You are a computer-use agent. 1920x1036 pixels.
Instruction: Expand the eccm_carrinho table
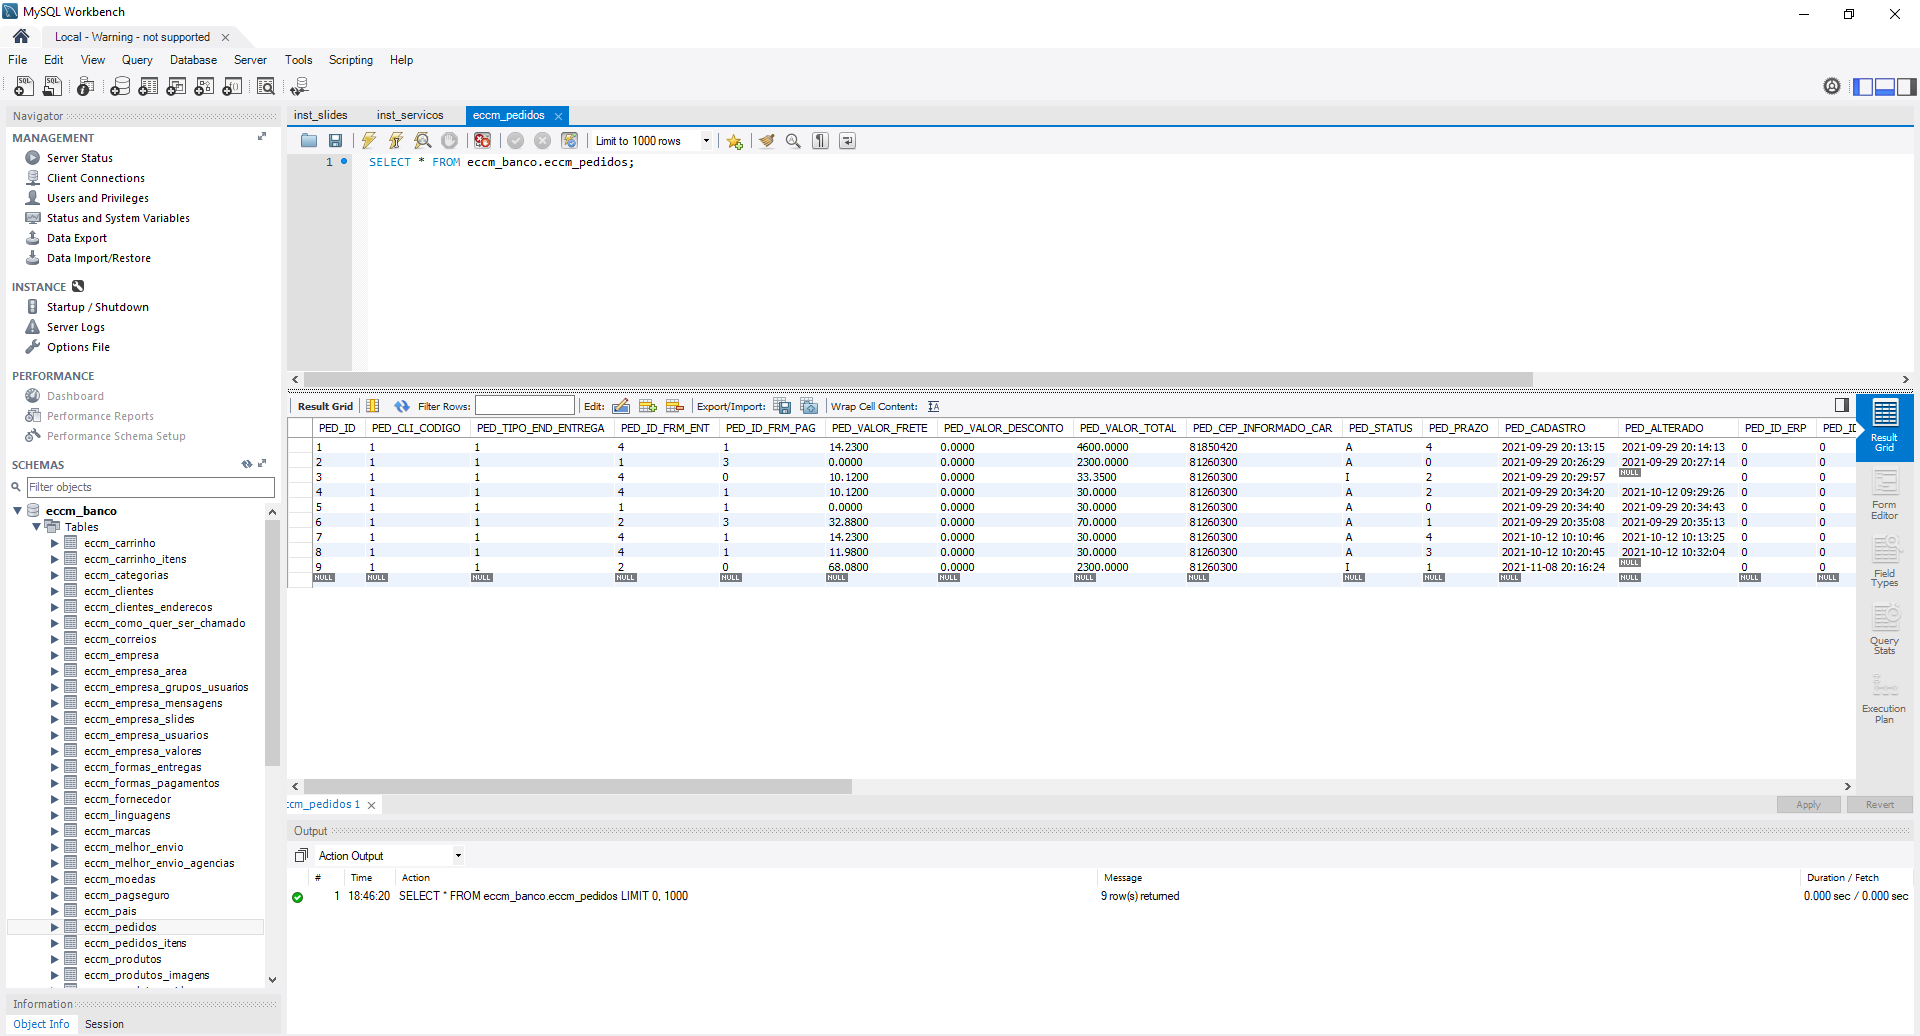click(x=55, y=543)
